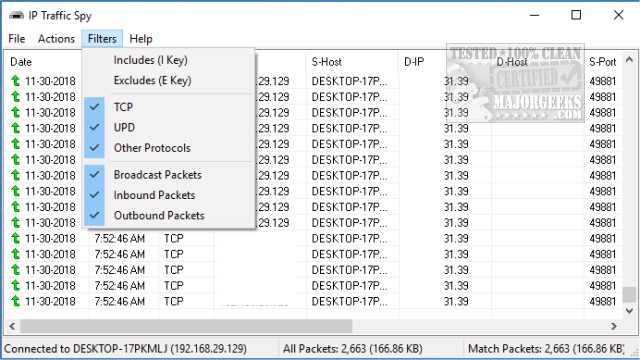Sort by the S-Port column header
Image resolution: width=640 pixels, height=360 pixels.
pos(602,62)
